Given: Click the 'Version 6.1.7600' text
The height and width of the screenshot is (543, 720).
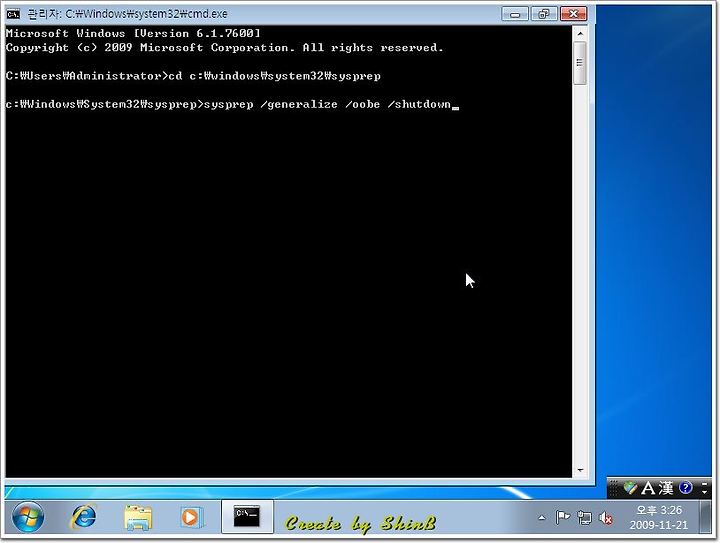Looking at the screenshot, I should pyautogui.click(x=197, y=34).
